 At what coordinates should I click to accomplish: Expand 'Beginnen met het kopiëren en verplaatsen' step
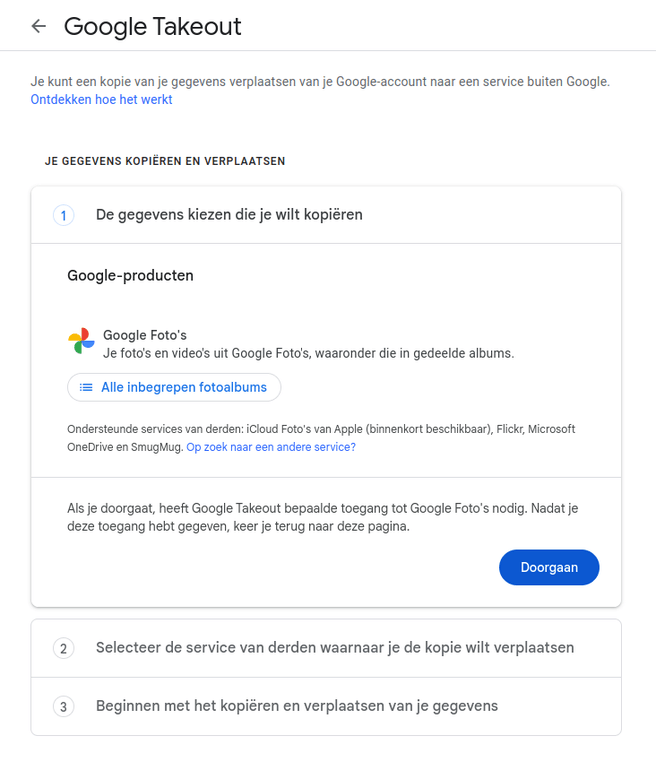[296, 707]
